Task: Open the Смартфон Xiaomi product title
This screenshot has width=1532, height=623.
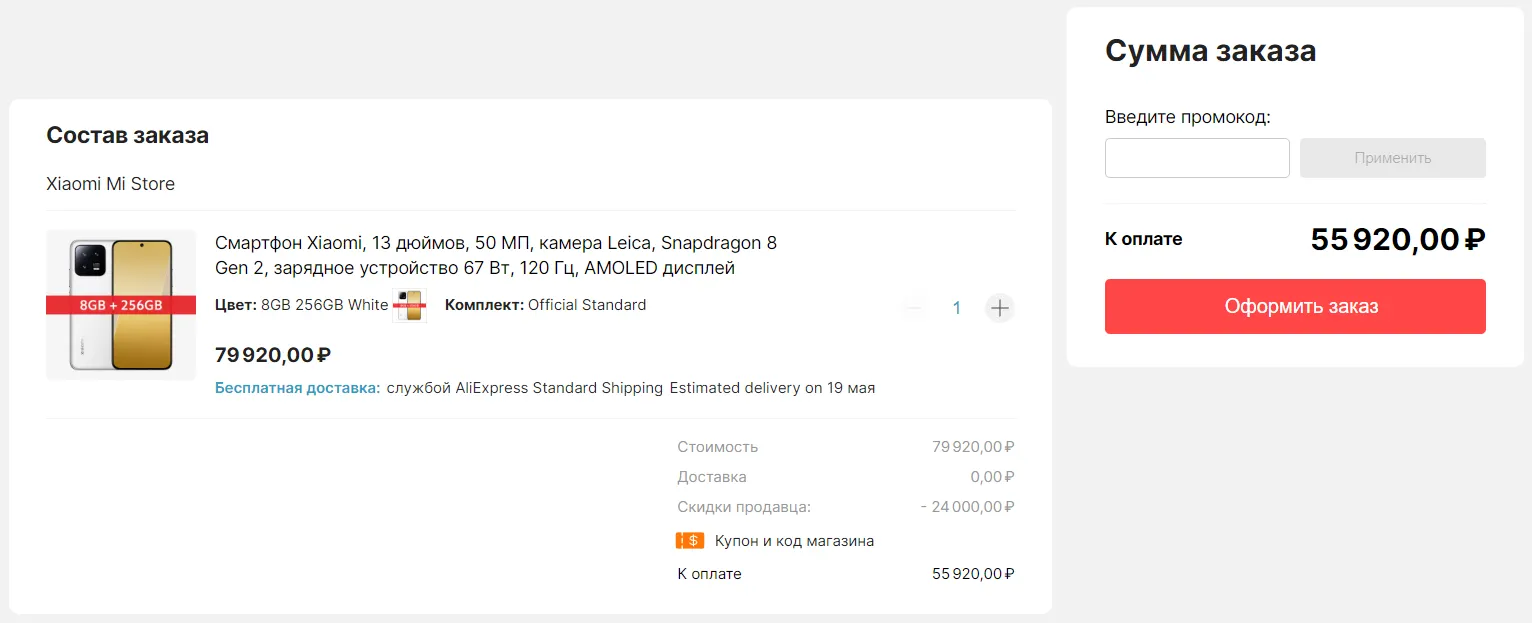Action: 496,255
